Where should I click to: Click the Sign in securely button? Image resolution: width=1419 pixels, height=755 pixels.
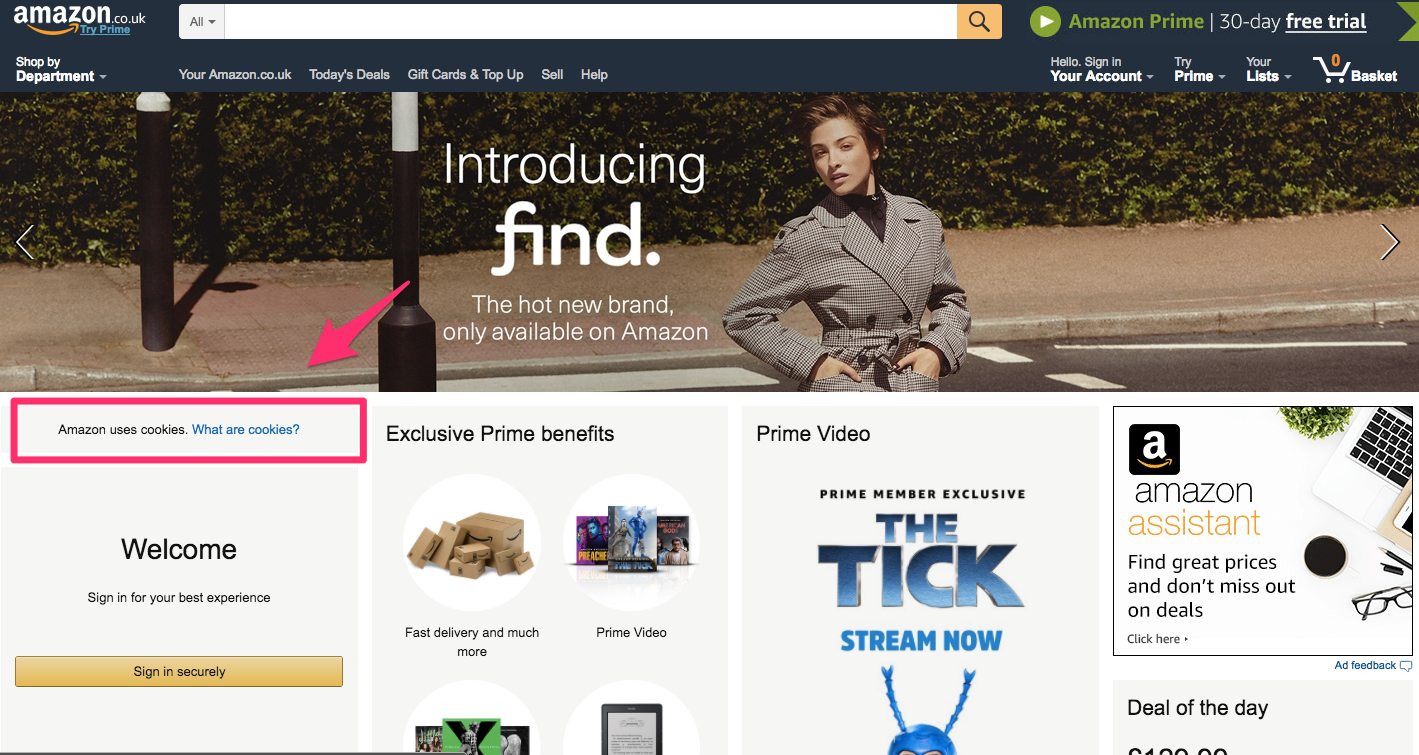click(179, 671)
